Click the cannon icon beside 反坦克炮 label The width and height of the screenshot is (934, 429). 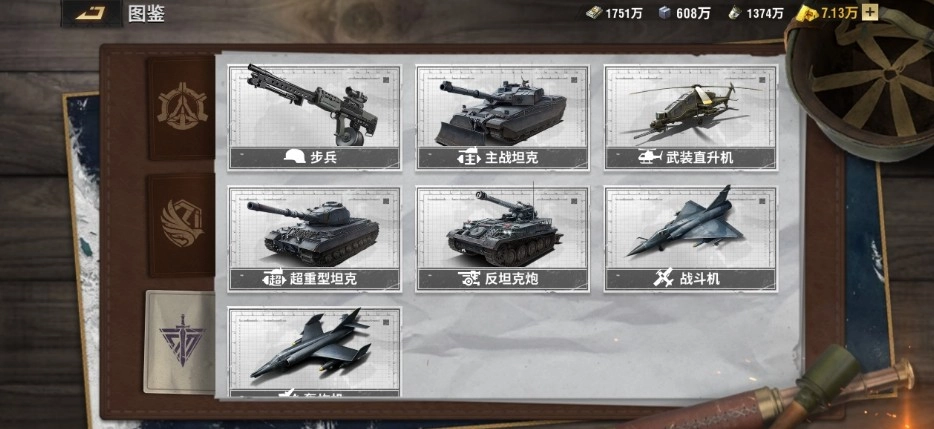[469, 278]
